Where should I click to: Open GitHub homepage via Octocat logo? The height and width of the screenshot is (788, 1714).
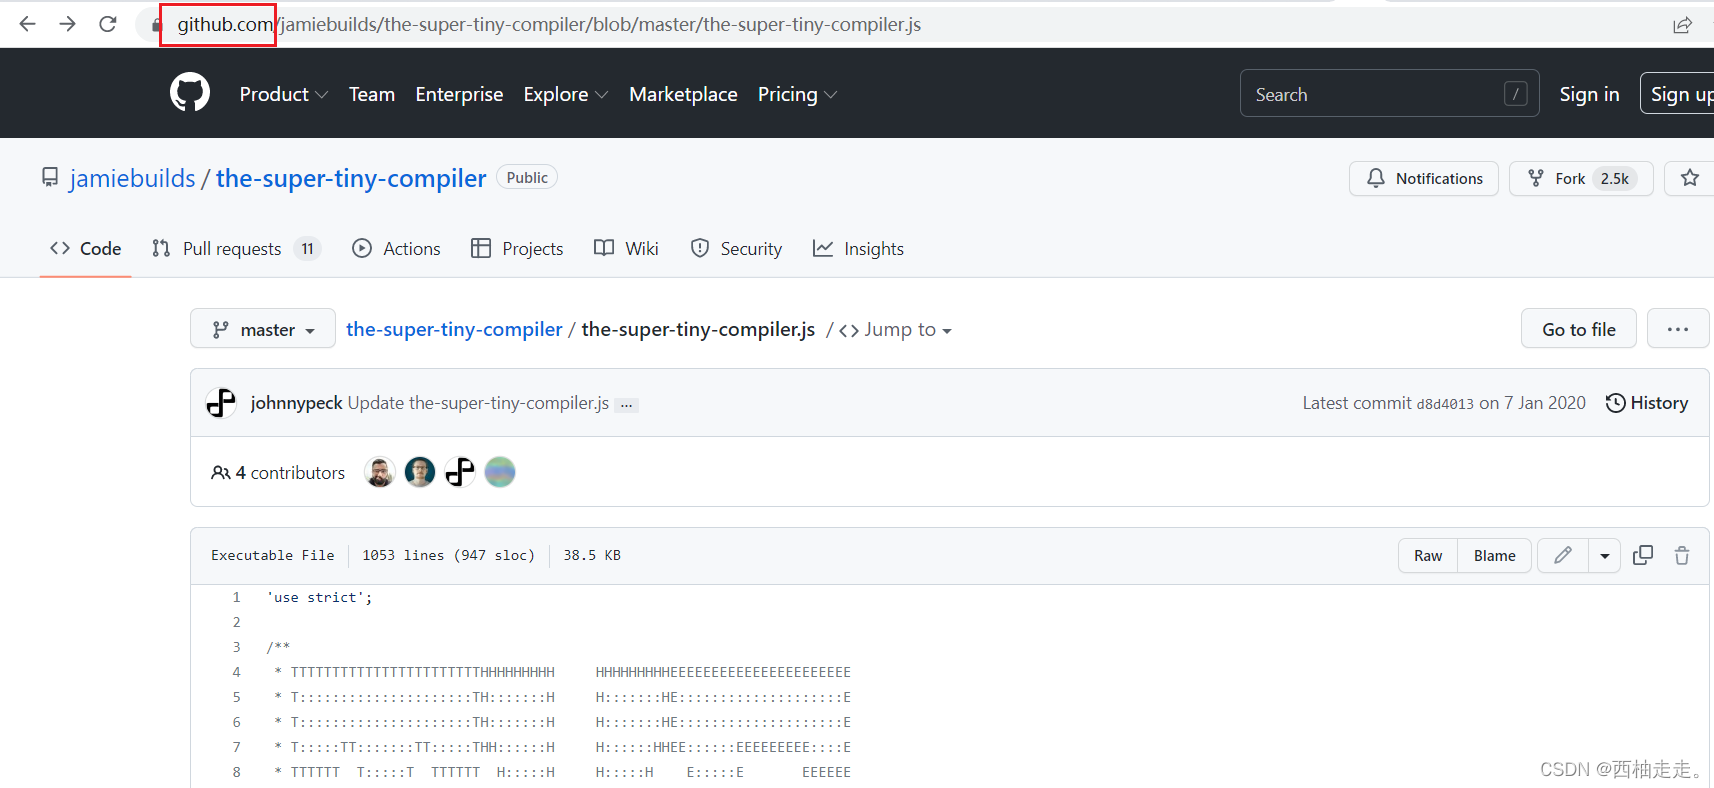[190, 93]
